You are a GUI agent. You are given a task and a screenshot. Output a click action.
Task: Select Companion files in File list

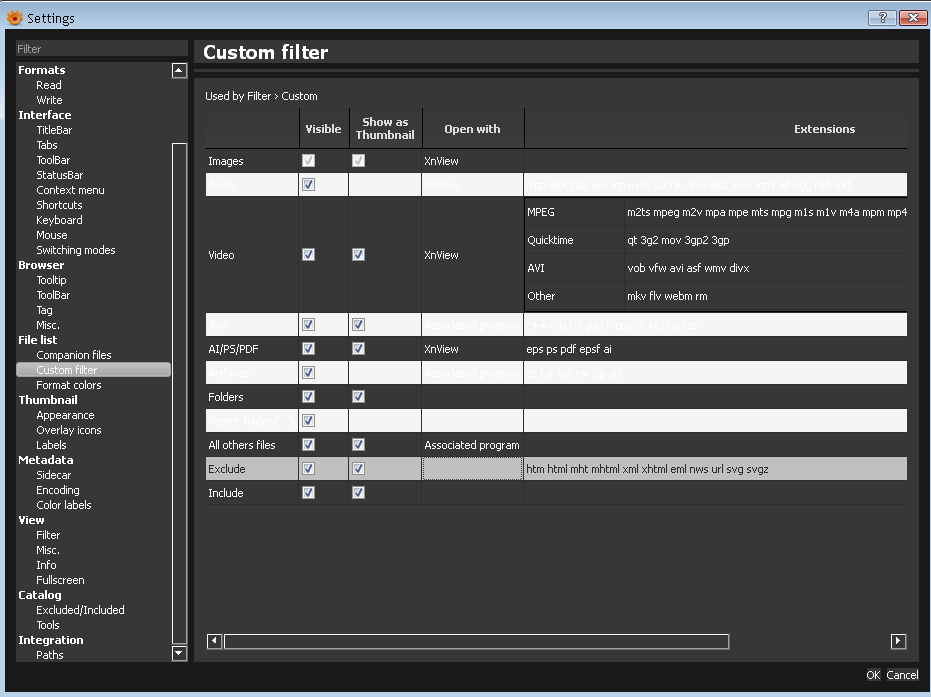click(x=74, y=355)
